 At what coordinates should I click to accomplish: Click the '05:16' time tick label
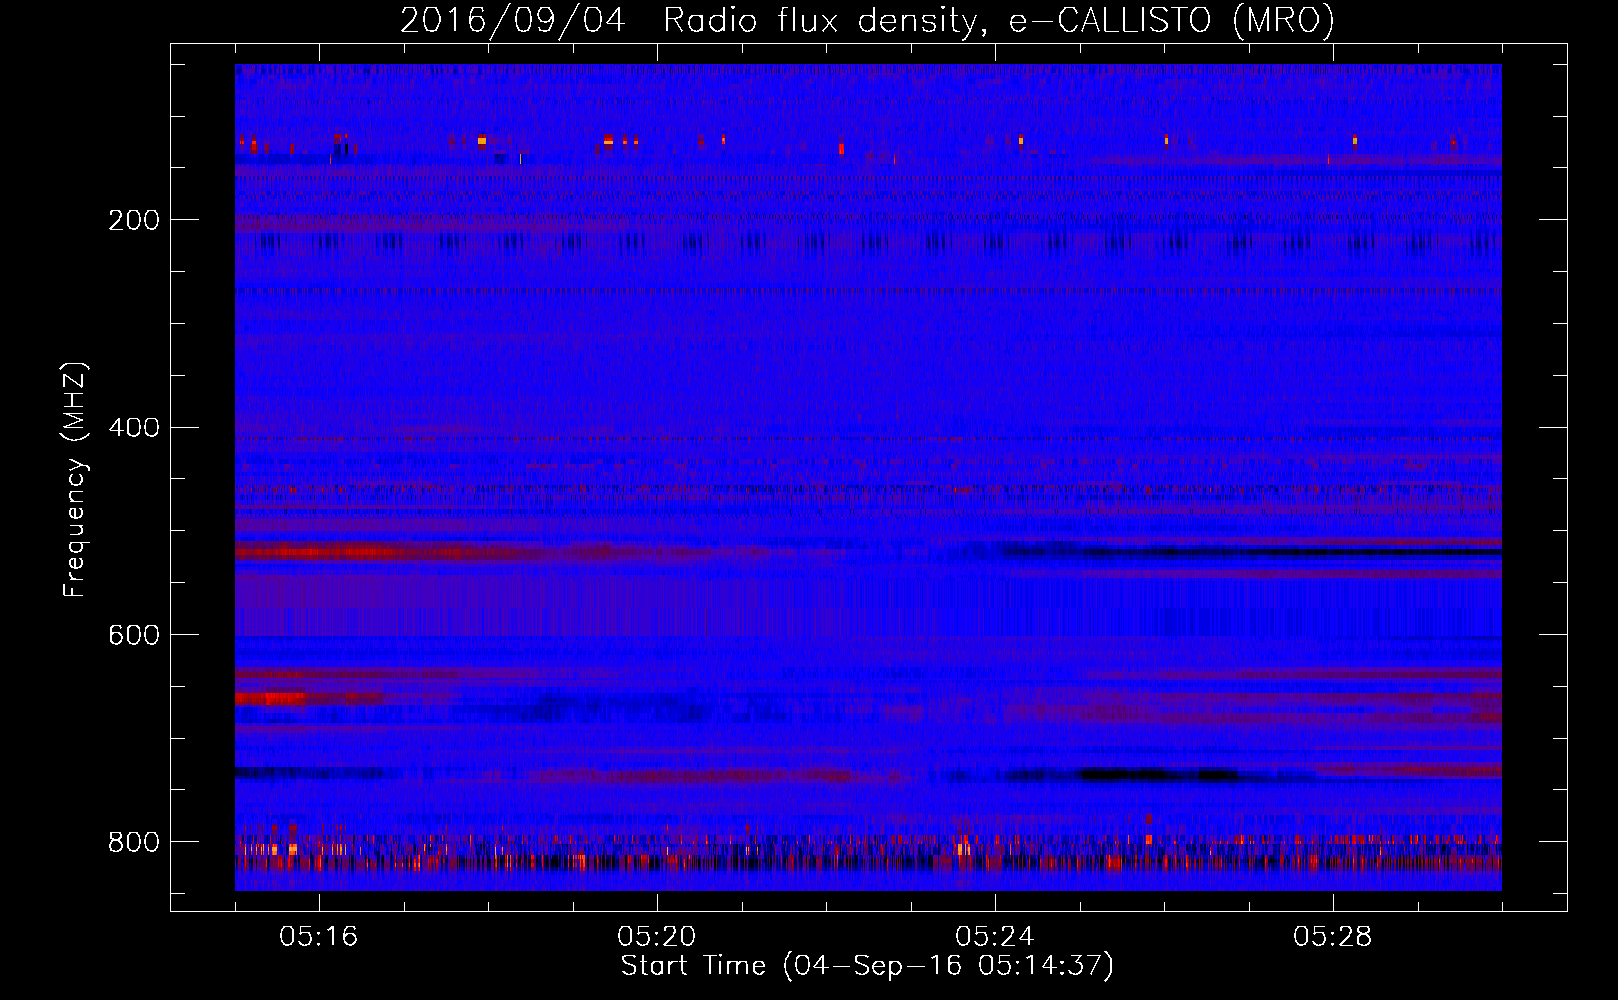coord(319,937)
